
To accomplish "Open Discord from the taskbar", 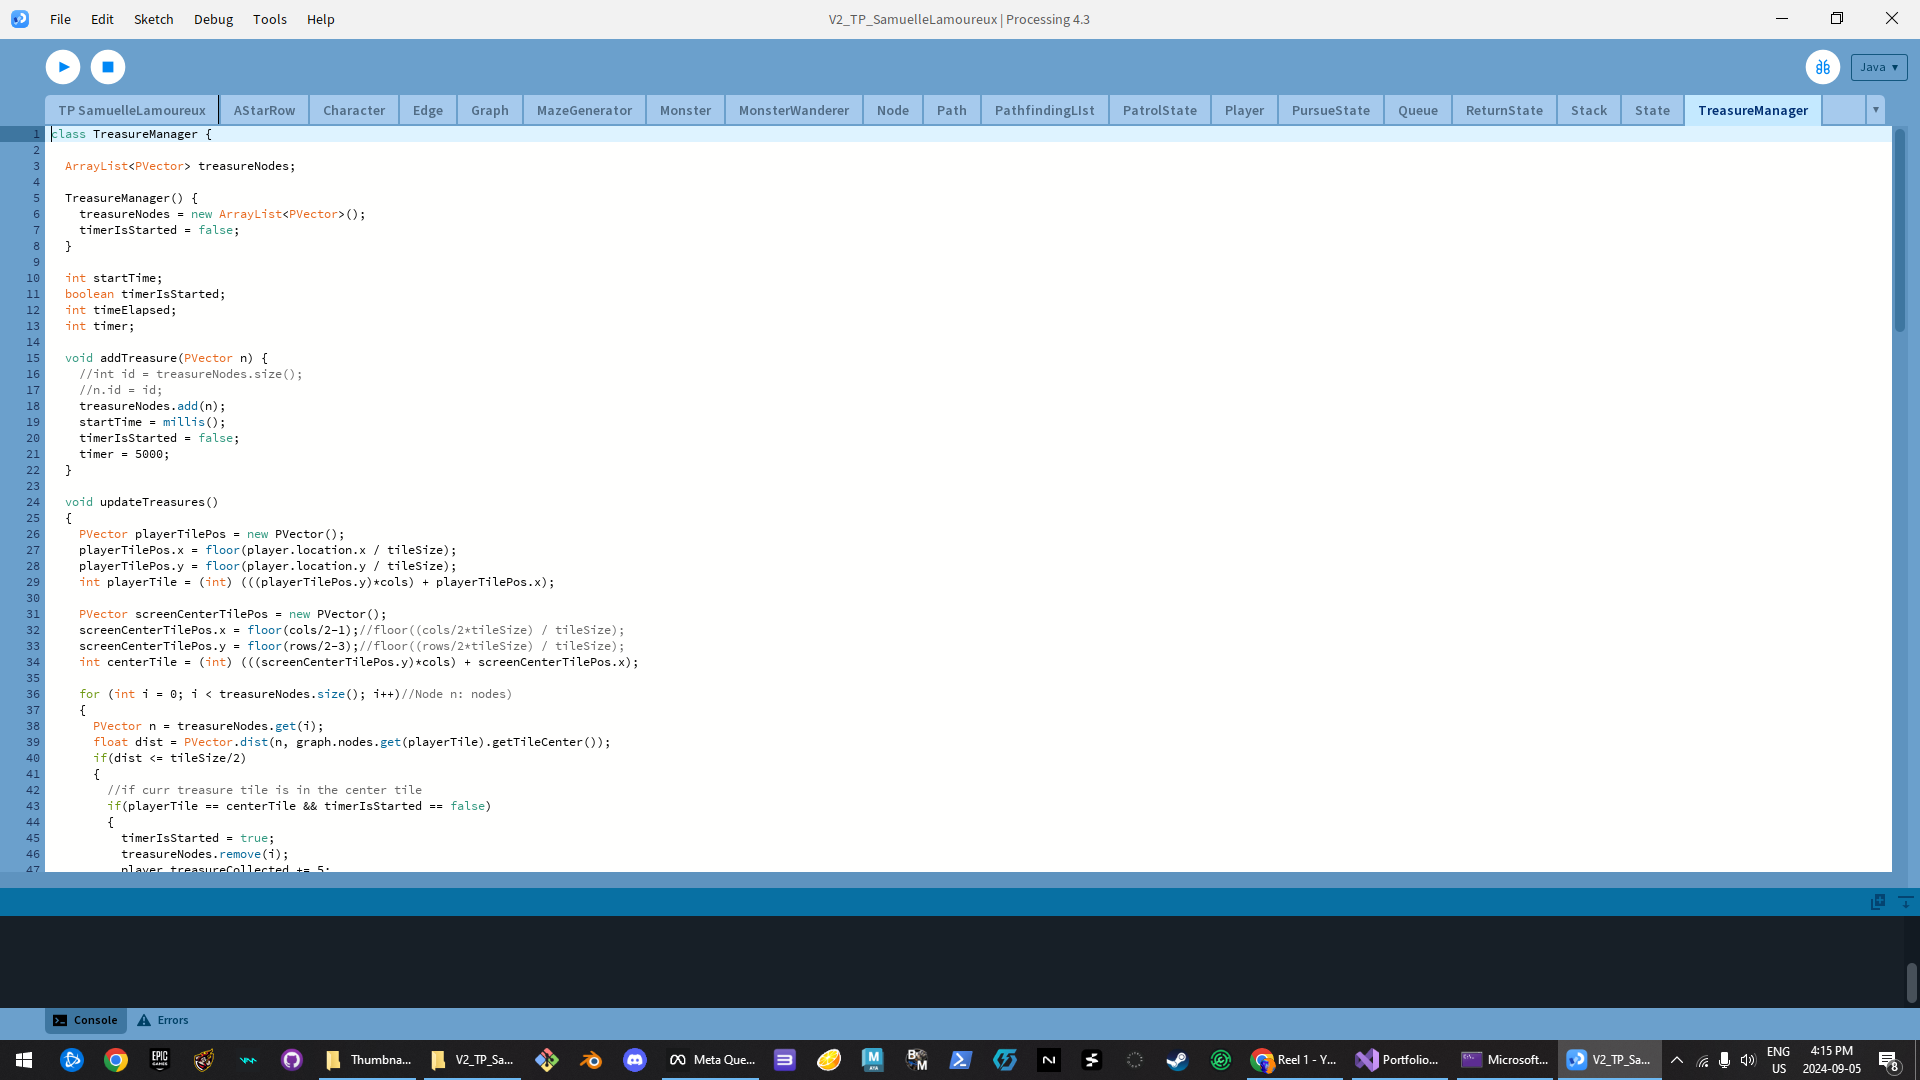I will [x=635, y=1060].
